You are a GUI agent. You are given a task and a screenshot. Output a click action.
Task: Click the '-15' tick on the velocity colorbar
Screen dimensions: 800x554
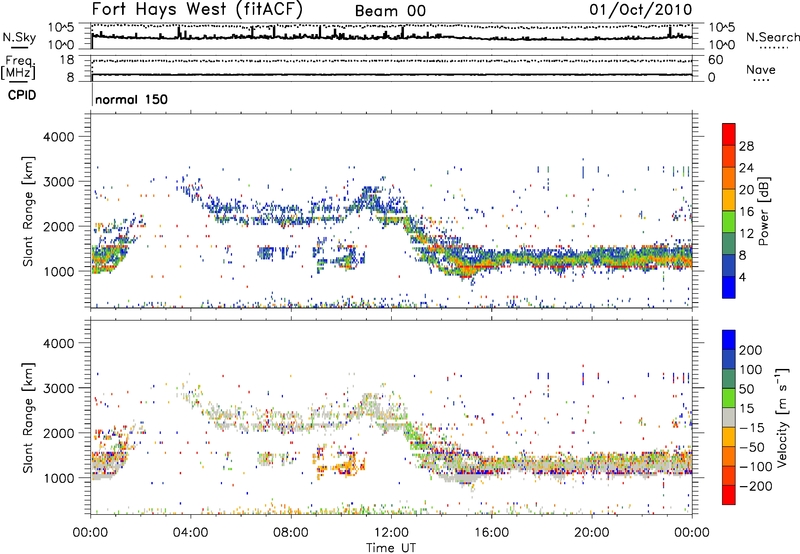[x=752, y=427]
